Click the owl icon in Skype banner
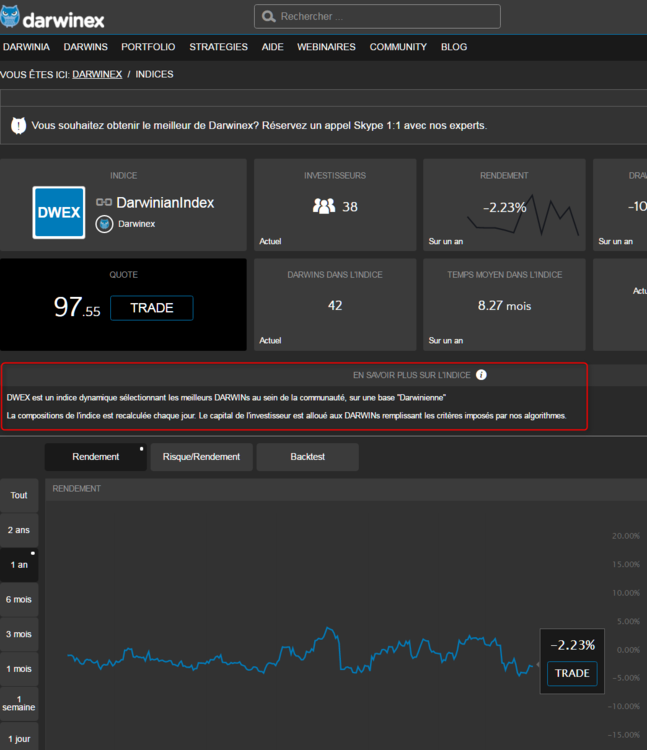647x750 pixels. pos(18,126)
